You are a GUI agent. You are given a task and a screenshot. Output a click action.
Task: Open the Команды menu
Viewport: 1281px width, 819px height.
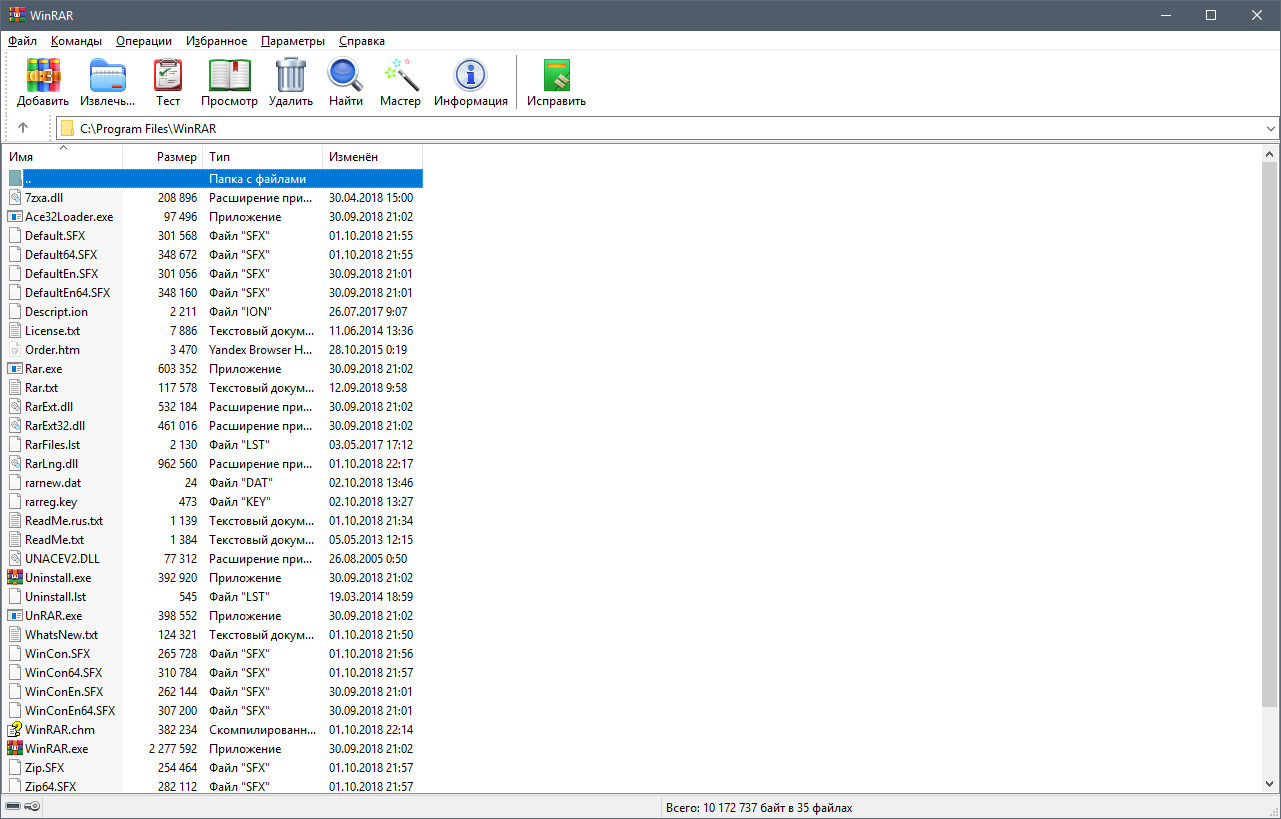[x=76, y=41]
